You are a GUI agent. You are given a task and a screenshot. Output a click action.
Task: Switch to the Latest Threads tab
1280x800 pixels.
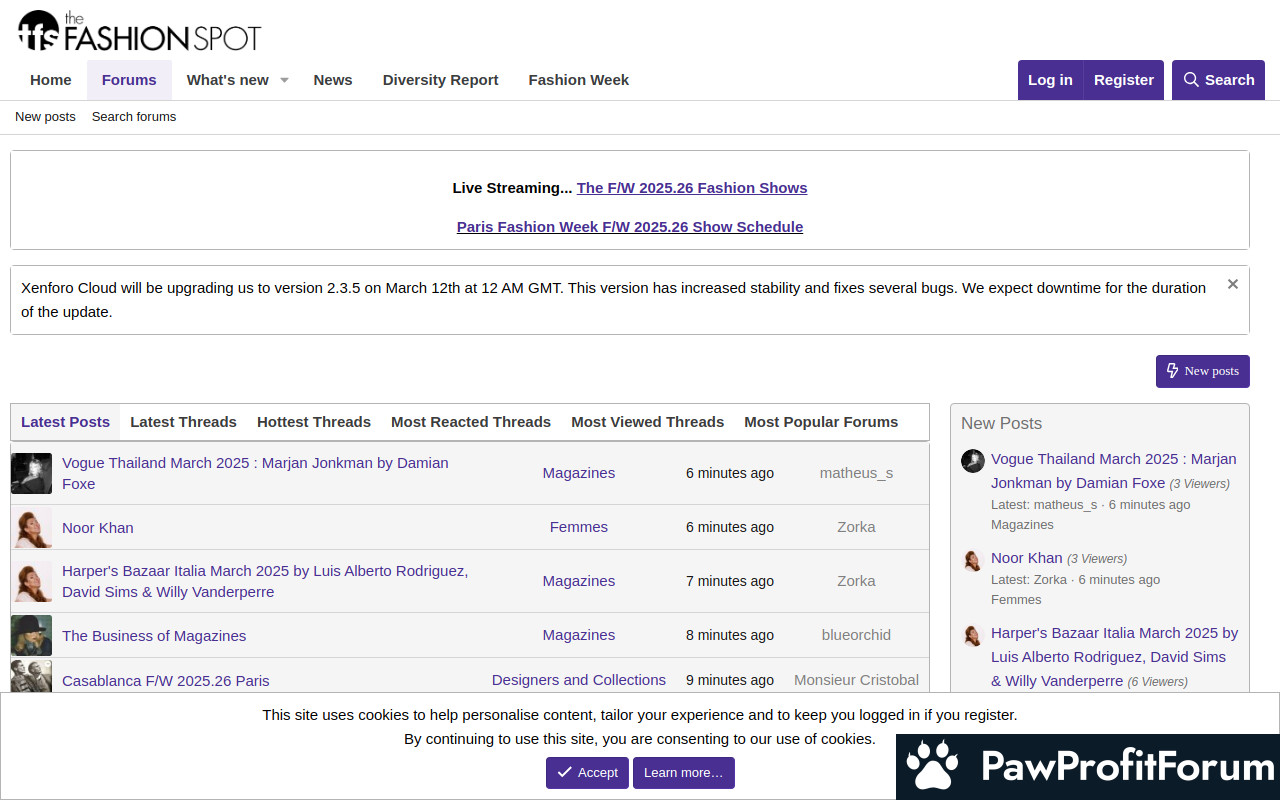tap(183, 422)
